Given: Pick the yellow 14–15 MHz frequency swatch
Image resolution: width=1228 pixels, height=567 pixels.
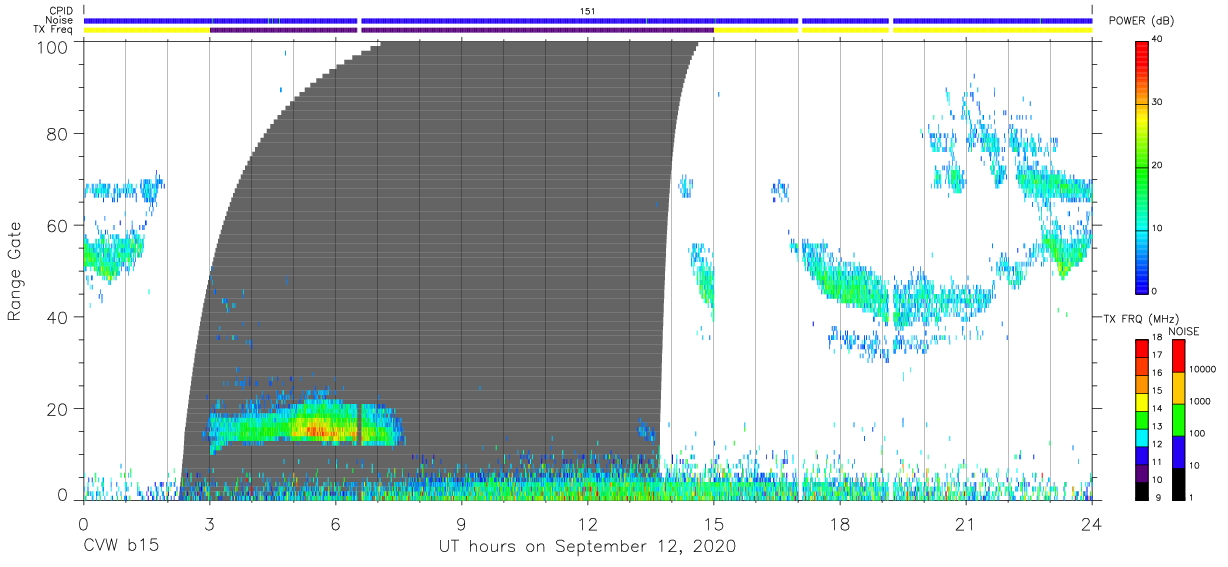Looking at the screenshot, I should pyautogui.click(x=1141, y=402).
